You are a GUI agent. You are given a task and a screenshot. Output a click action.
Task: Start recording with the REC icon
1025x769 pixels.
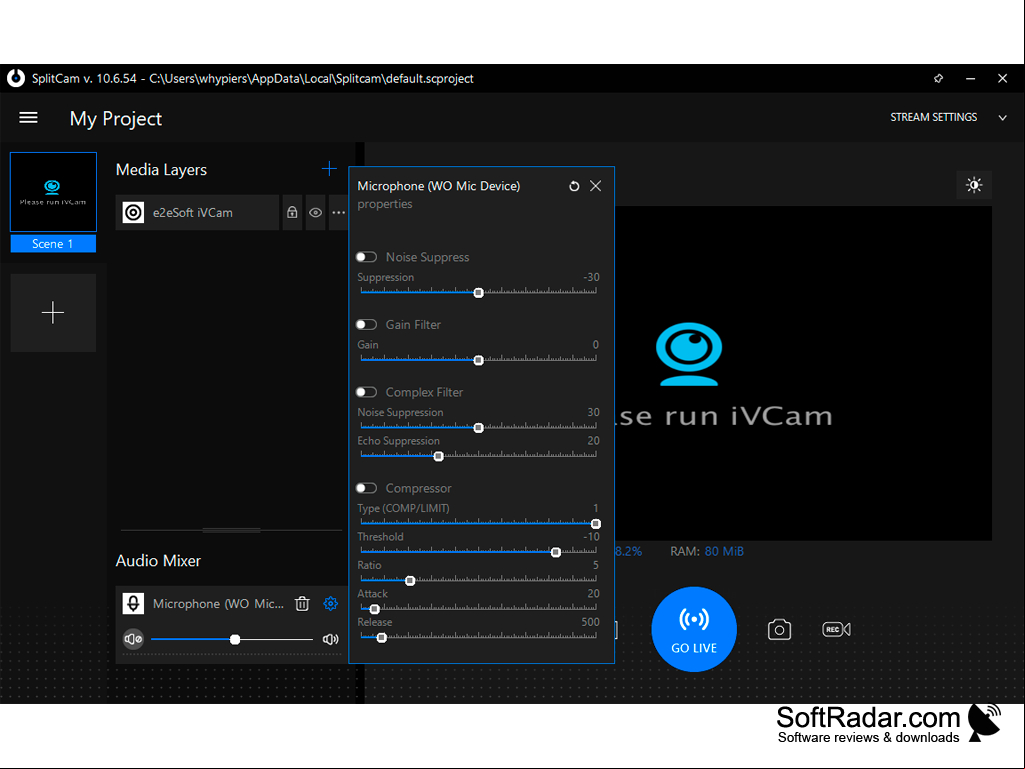[x=836, y=630]
